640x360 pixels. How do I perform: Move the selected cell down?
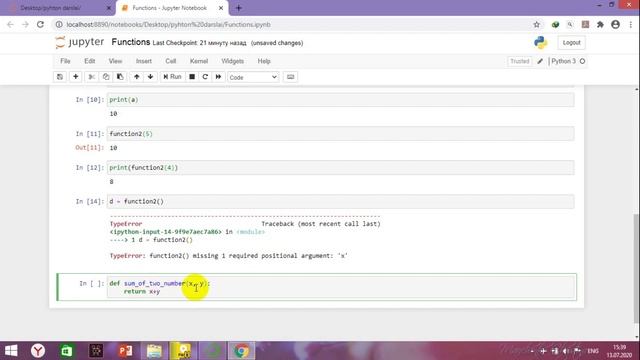click(151, 77)
